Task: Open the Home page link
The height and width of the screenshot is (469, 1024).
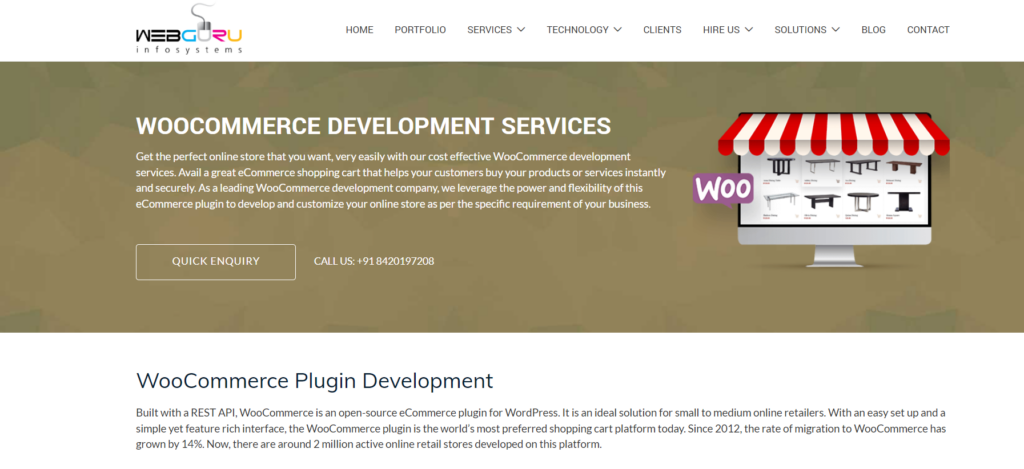Action: point(359,30)
